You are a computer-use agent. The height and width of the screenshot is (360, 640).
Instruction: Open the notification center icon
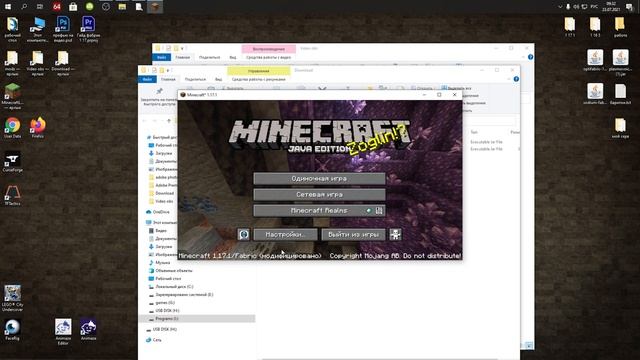pos(629,7)
